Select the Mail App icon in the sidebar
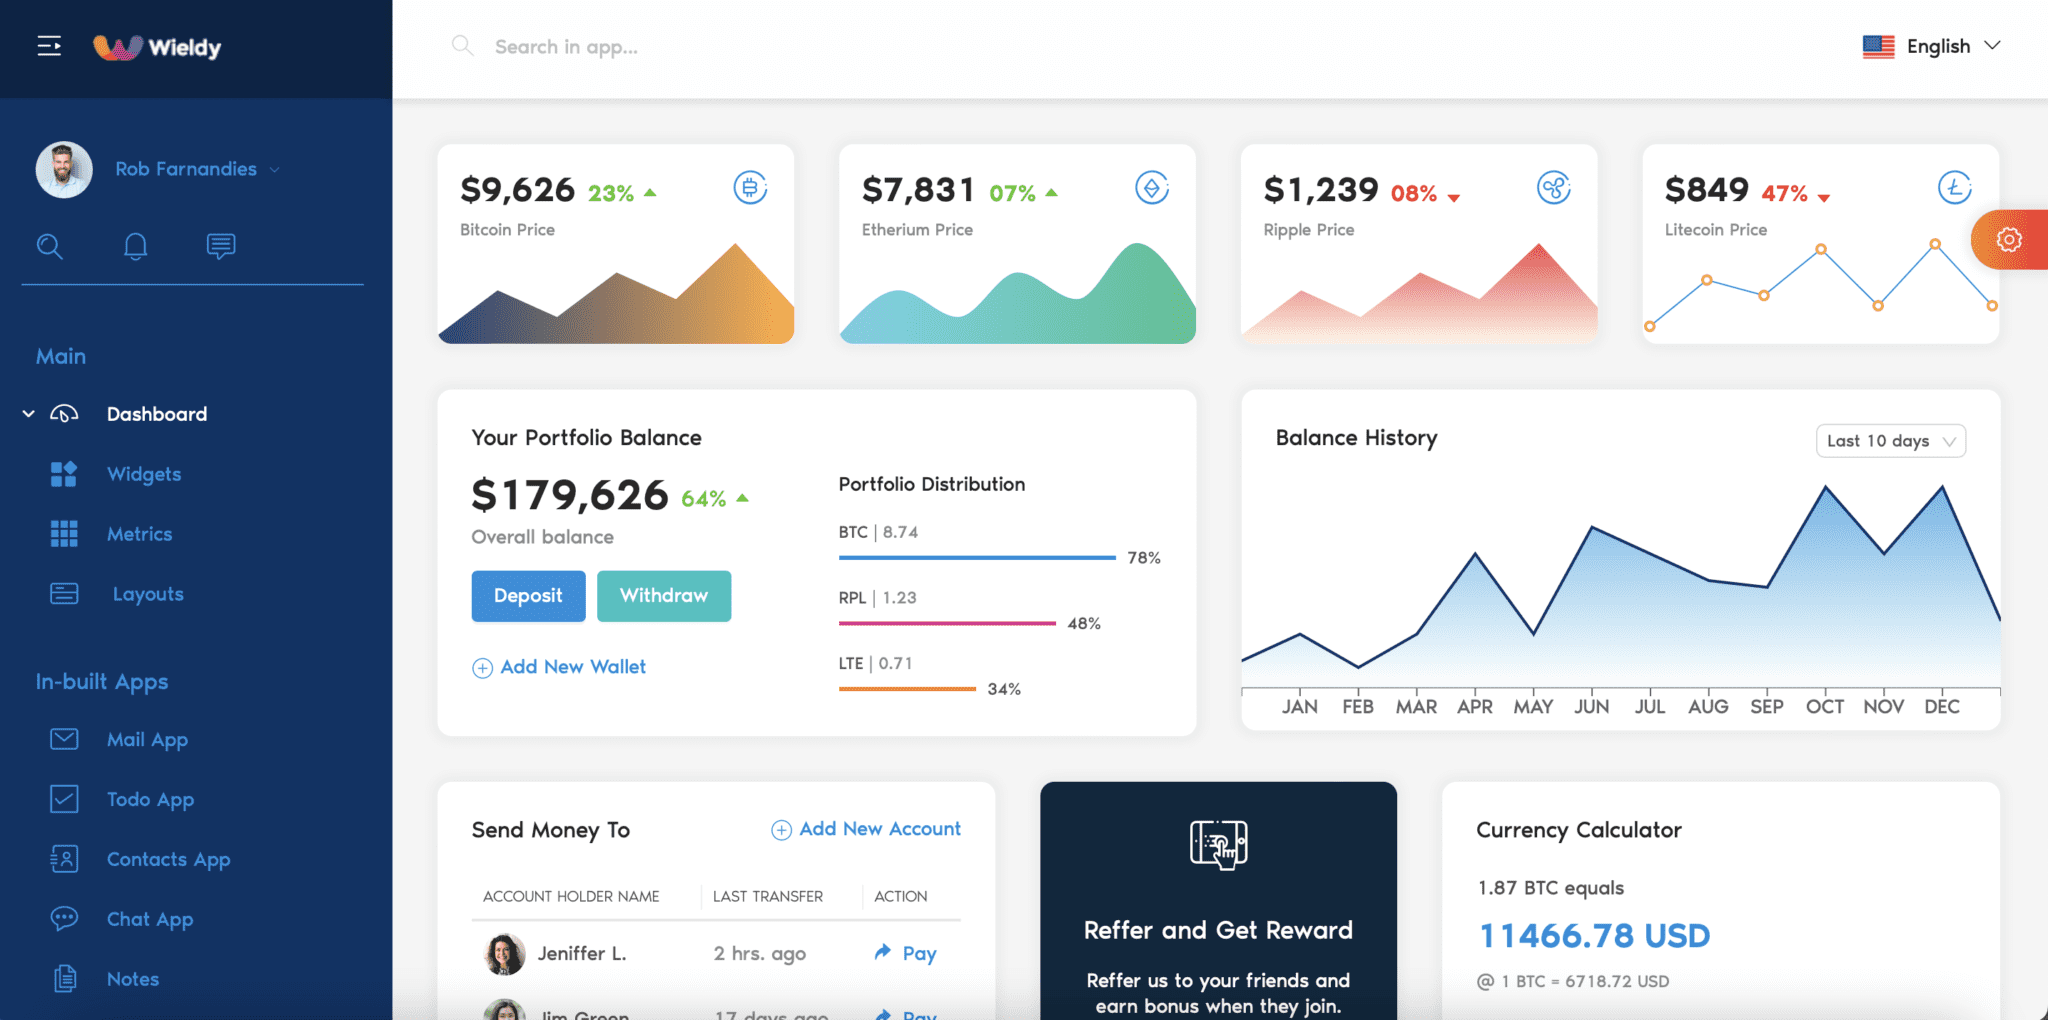Image resolution: width=2048 pixels, height=1020 pixels. [x=63, y=739]
